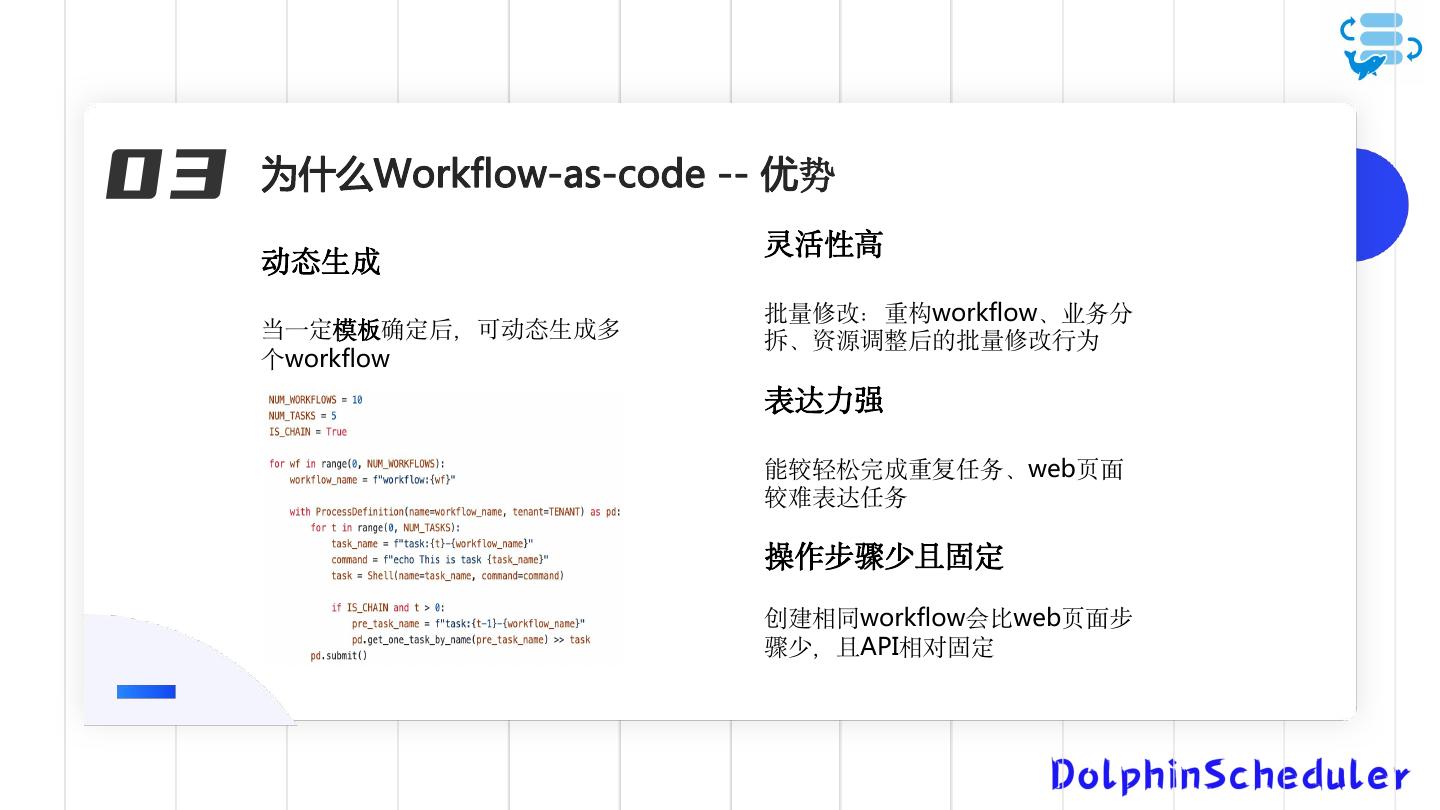The width and height of the screenshot is (1440, 810).
Task: Click the DolphinScheduler dolphin logo icon
Action: 1378,42
